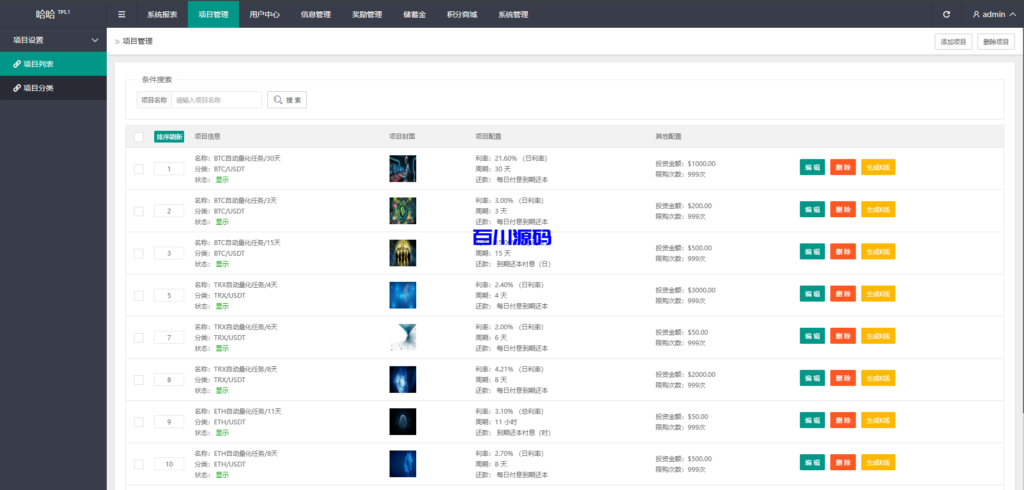Image resolution: width=1024 pixels, height=490 pixels.
Task: Switch to 用户中心 top menu
Action: (x=264, y=15)
